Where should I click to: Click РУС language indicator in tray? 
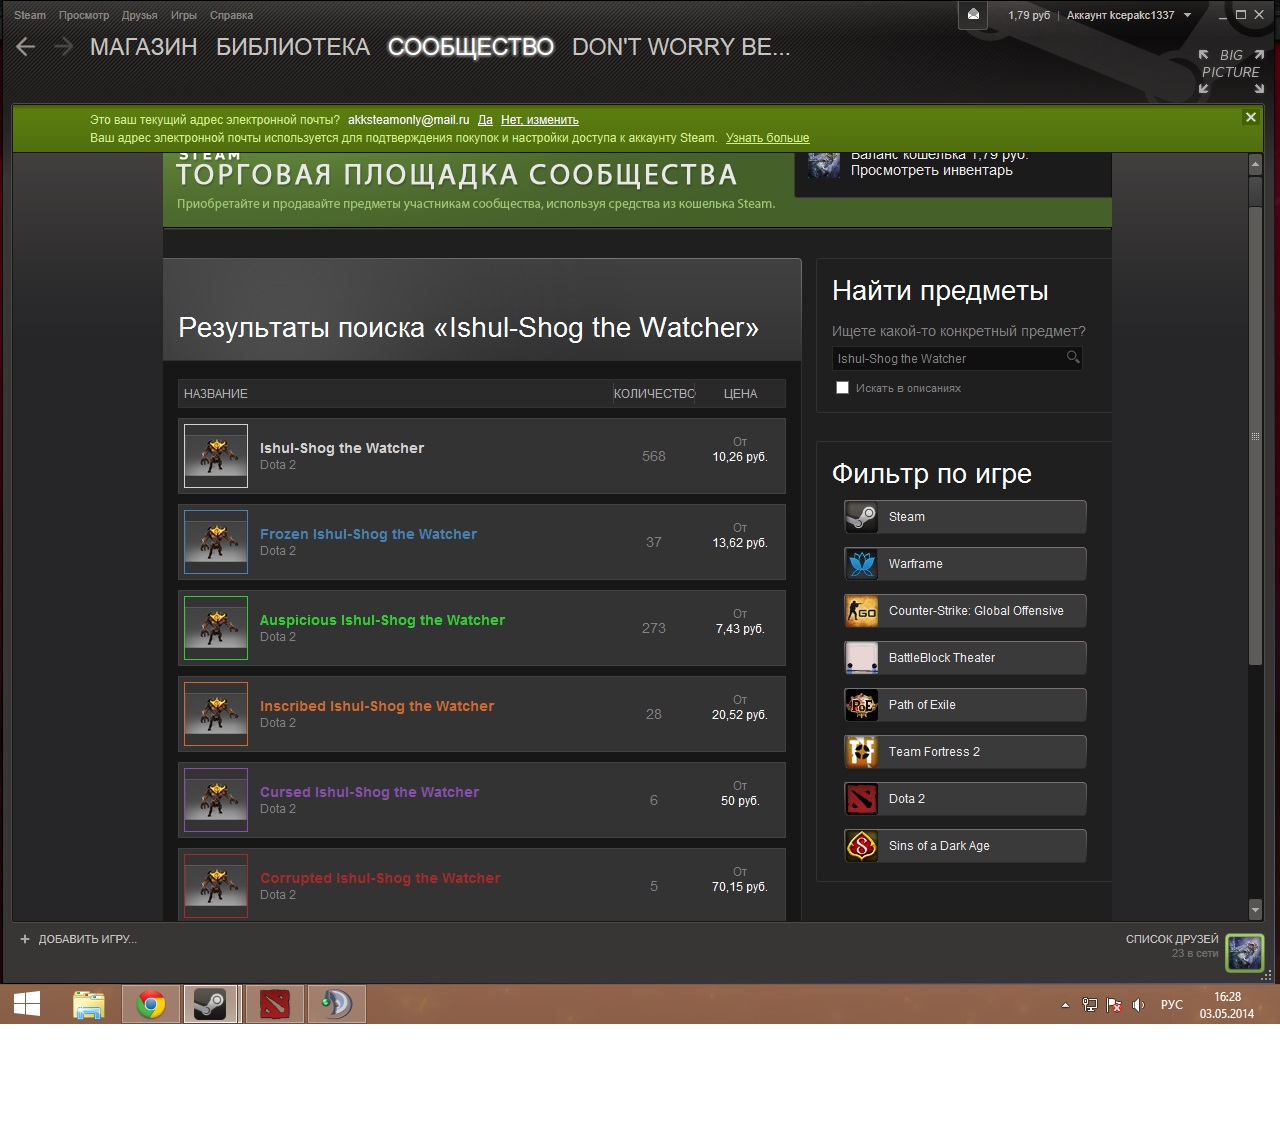[x=1172, y=1005]
